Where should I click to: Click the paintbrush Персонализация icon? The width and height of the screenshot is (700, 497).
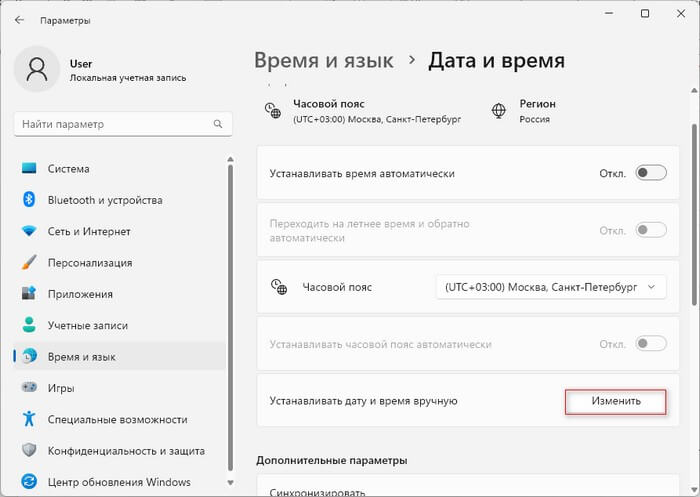pyautogui.click(x=29, y=263)
